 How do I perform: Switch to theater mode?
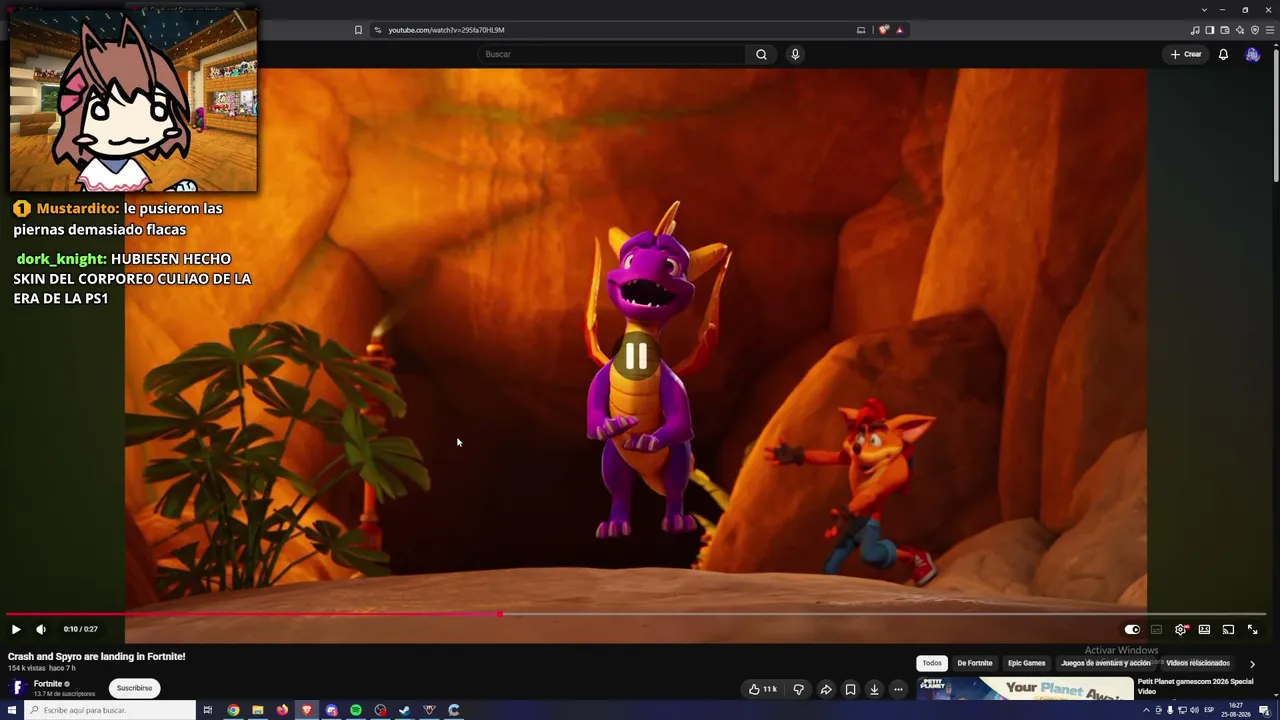coord(1204,630)
